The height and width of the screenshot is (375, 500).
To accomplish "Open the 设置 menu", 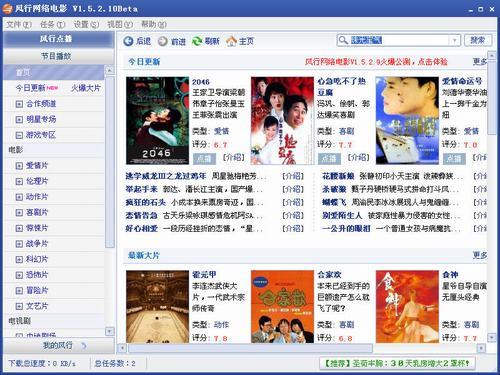I will (86, 24).
